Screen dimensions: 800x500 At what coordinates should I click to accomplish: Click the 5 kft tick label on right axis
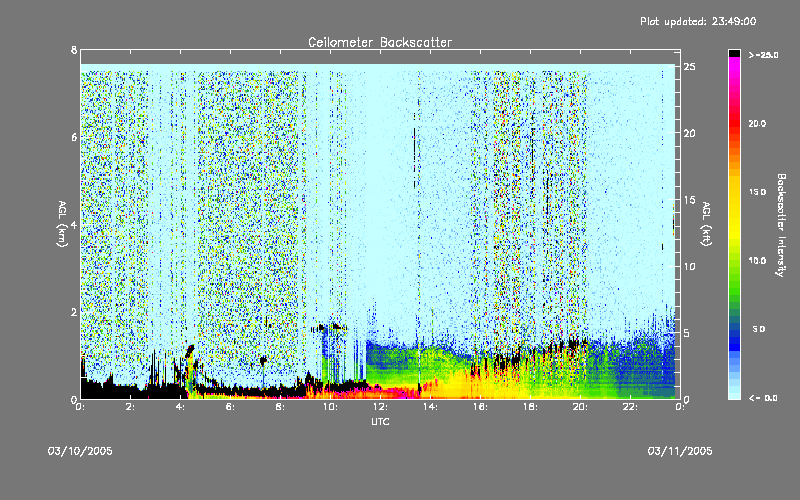coord(687,333)
